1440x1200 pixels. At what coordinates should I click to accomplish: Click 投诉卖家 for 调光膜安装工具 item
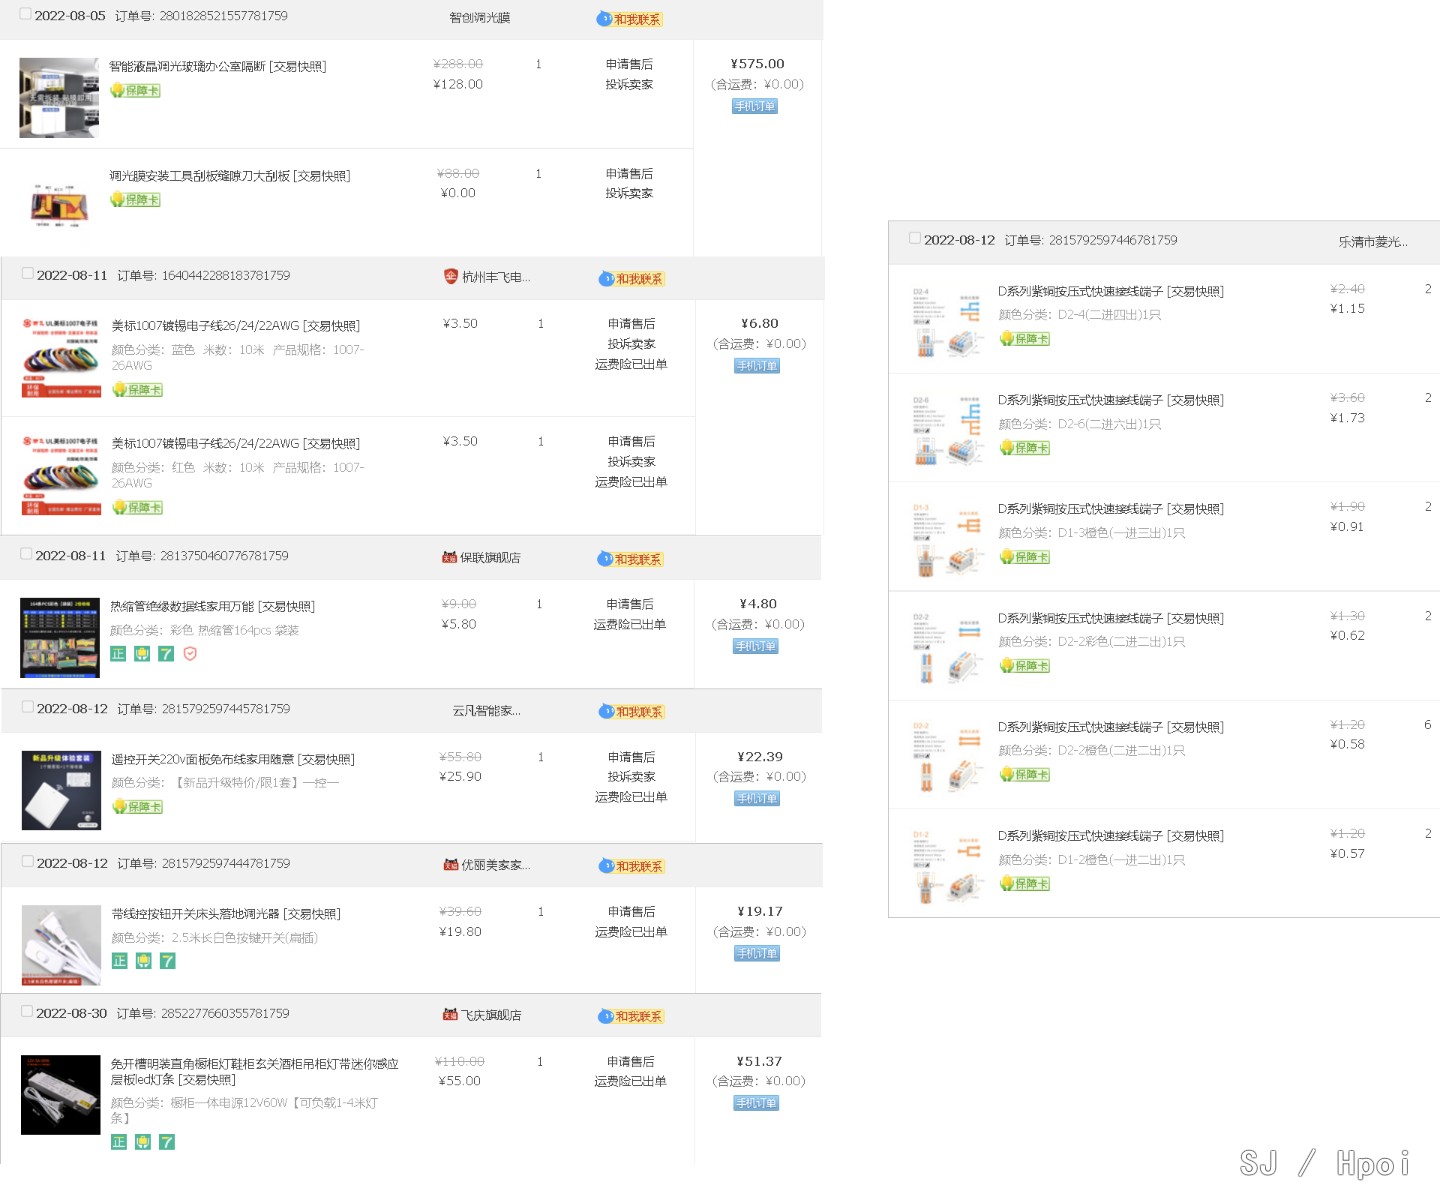click(x=629, y=193)
